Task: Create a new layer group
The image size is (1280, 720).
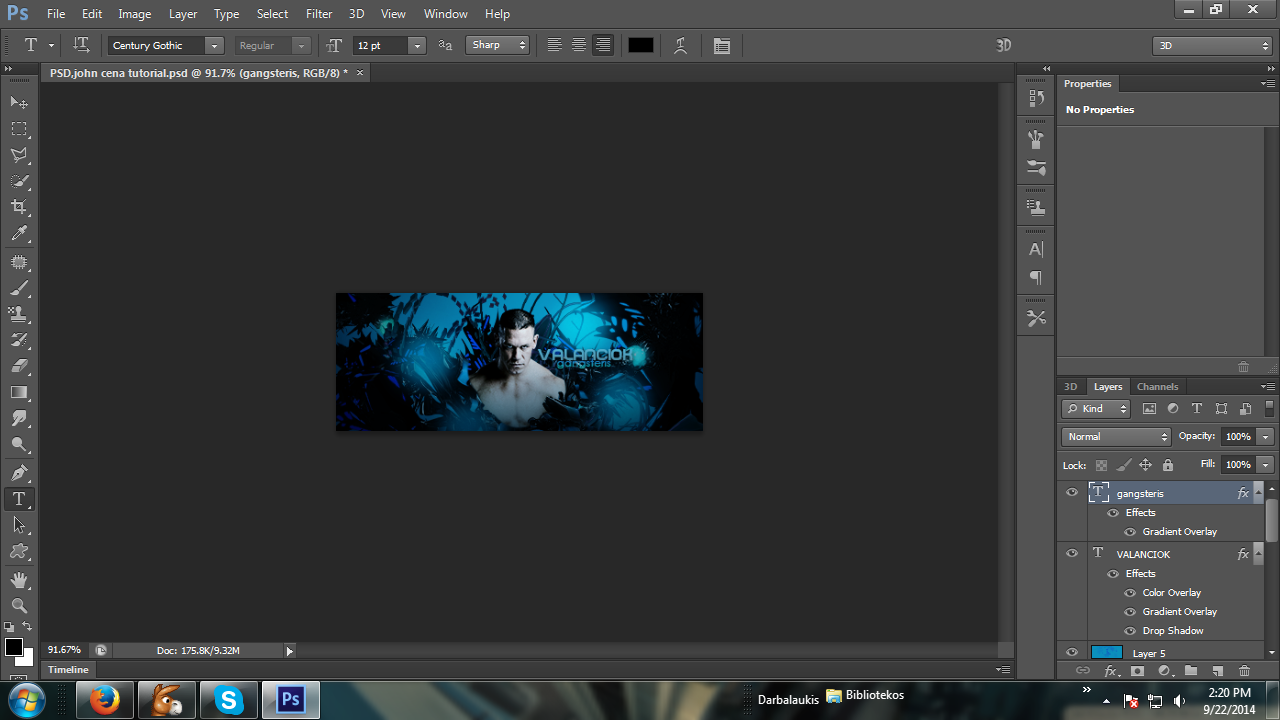Action: (1190, 671)
